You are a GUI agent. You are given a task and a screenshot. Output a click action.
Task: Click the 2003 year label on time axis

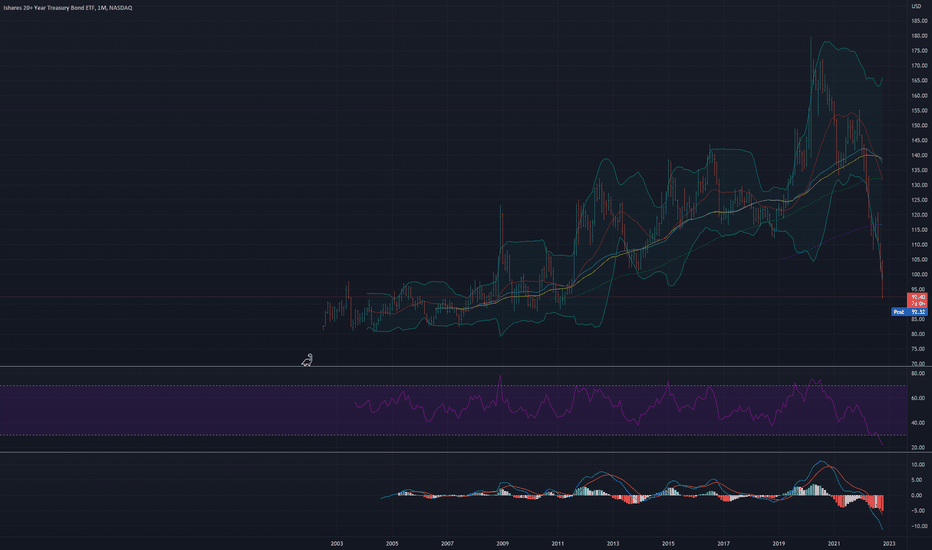pyautogui.click(x=336, y=543)
